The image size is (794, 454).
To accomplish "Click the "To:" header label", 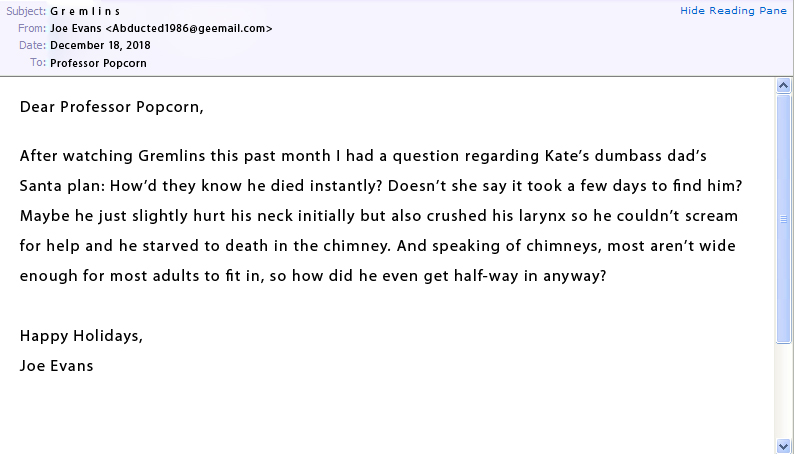I will click(37, 63).
